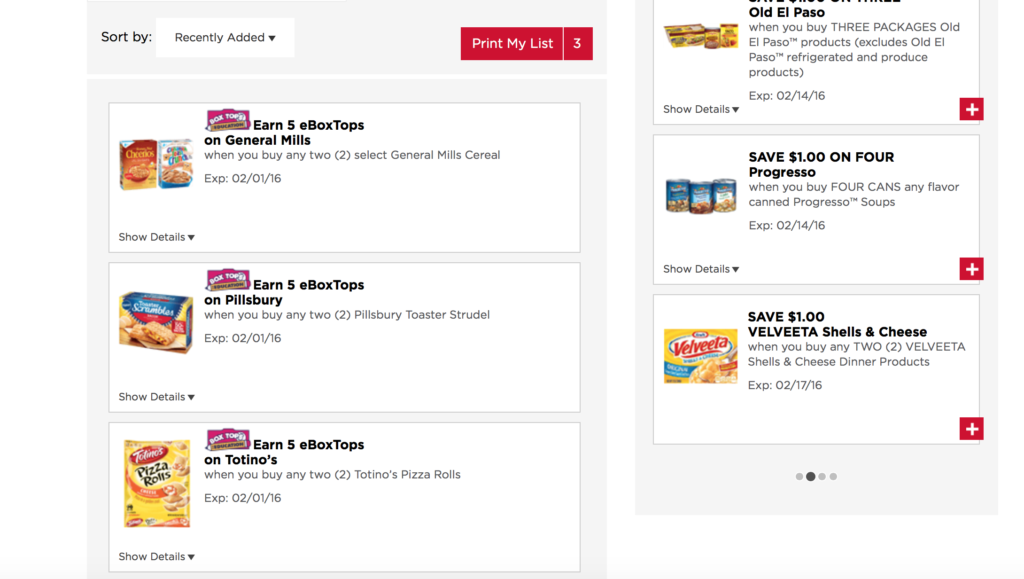
Task: Add the VELVEETA Shells & Cheese coupon plus icon
Action: click(972, 429)
